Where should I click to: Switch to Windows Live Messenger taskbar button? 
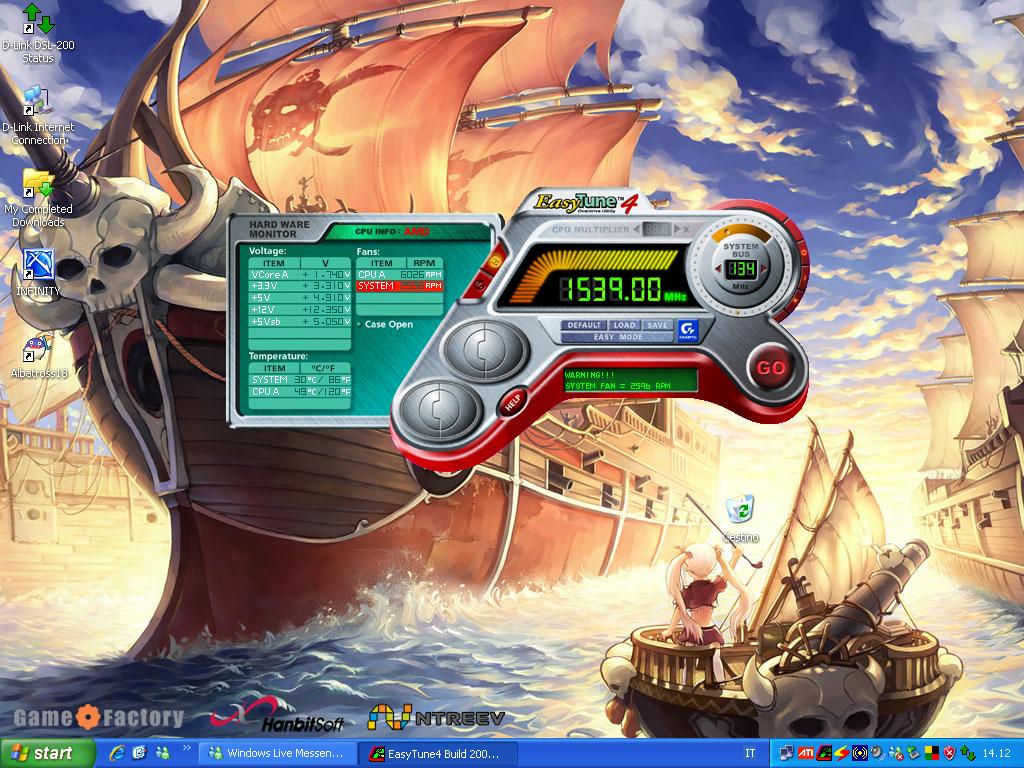coord(278,754)
